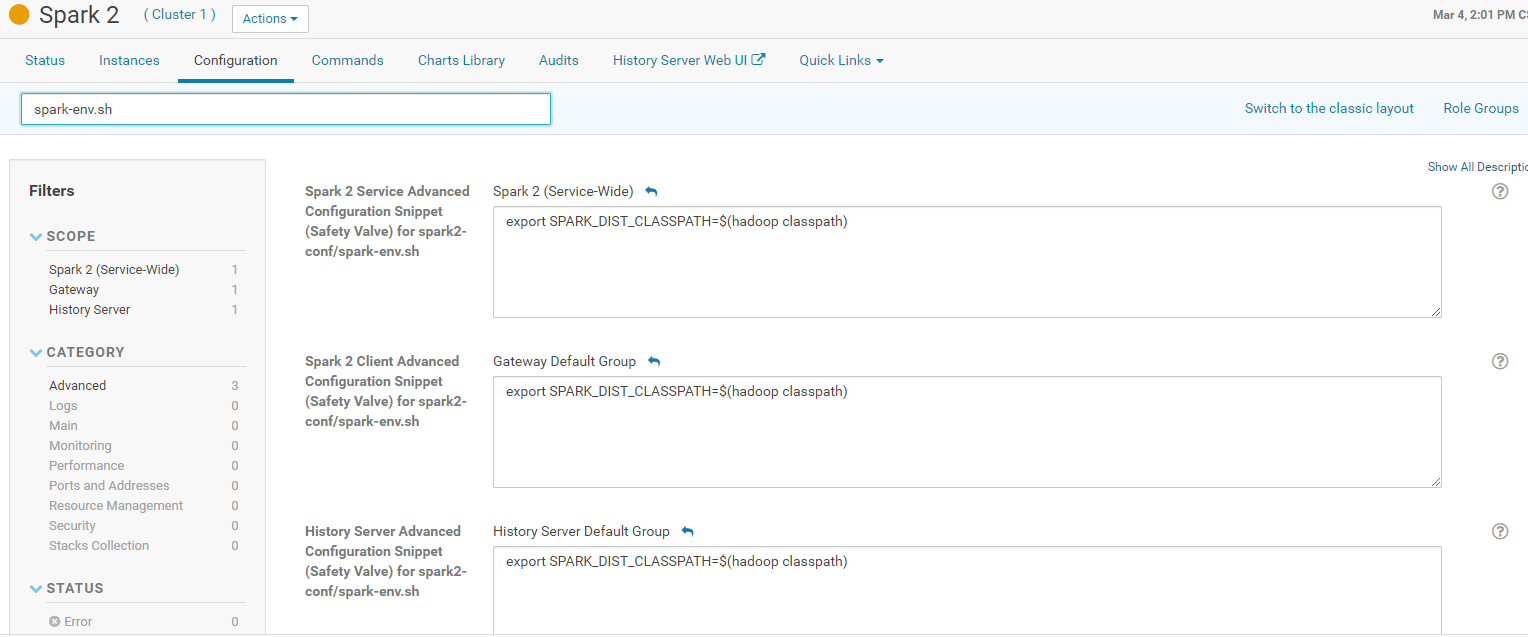The width and height of the screenshot is (1528, 637).
Task: Open help icon for Spark 2 Client snippet
Action: 1500,361
